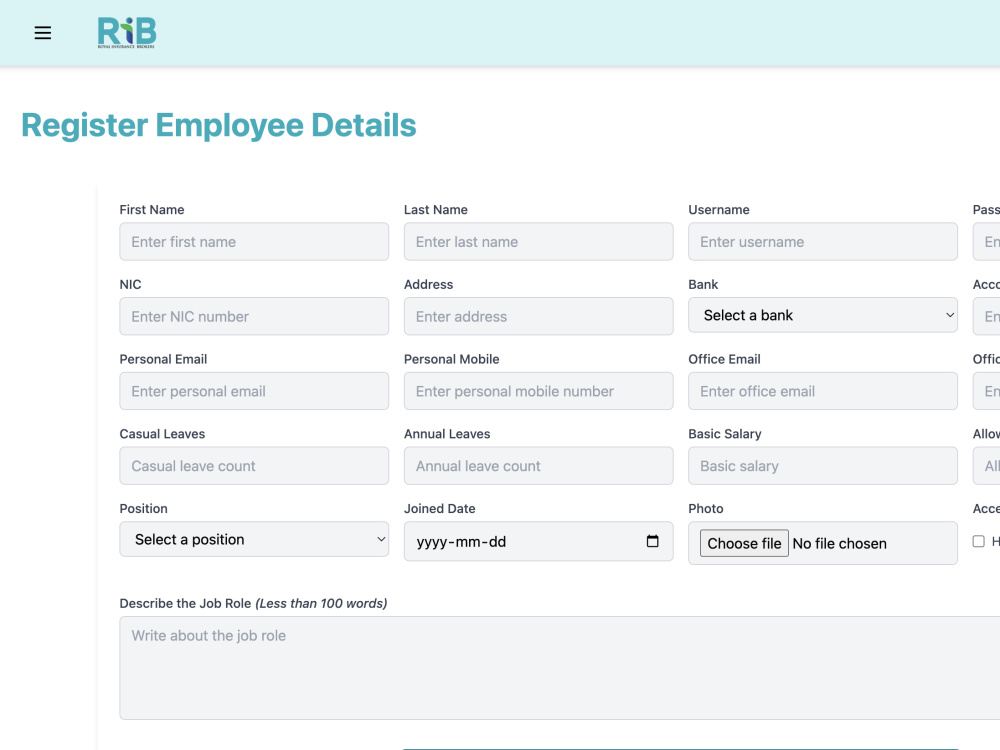Click the 'Joined Date' field label
This screenshot has width=1000, height=750.
click(439, 508)
